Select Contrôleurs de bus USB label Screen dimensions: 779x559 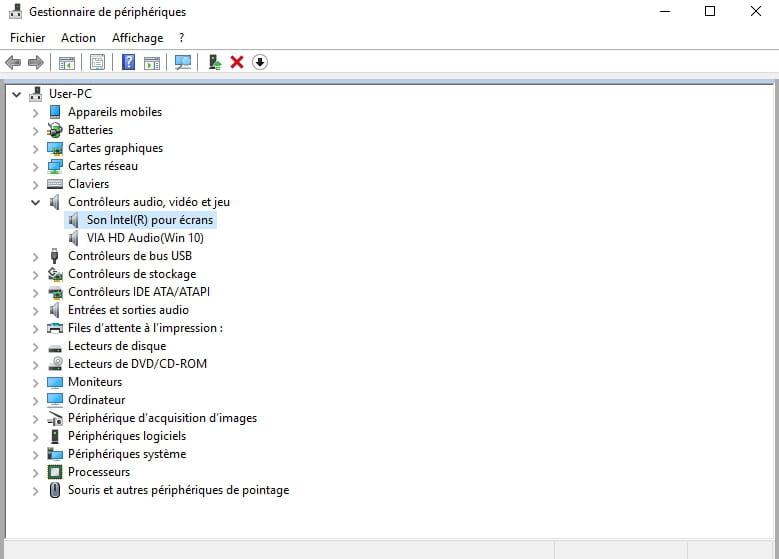[x=130, y=256]
